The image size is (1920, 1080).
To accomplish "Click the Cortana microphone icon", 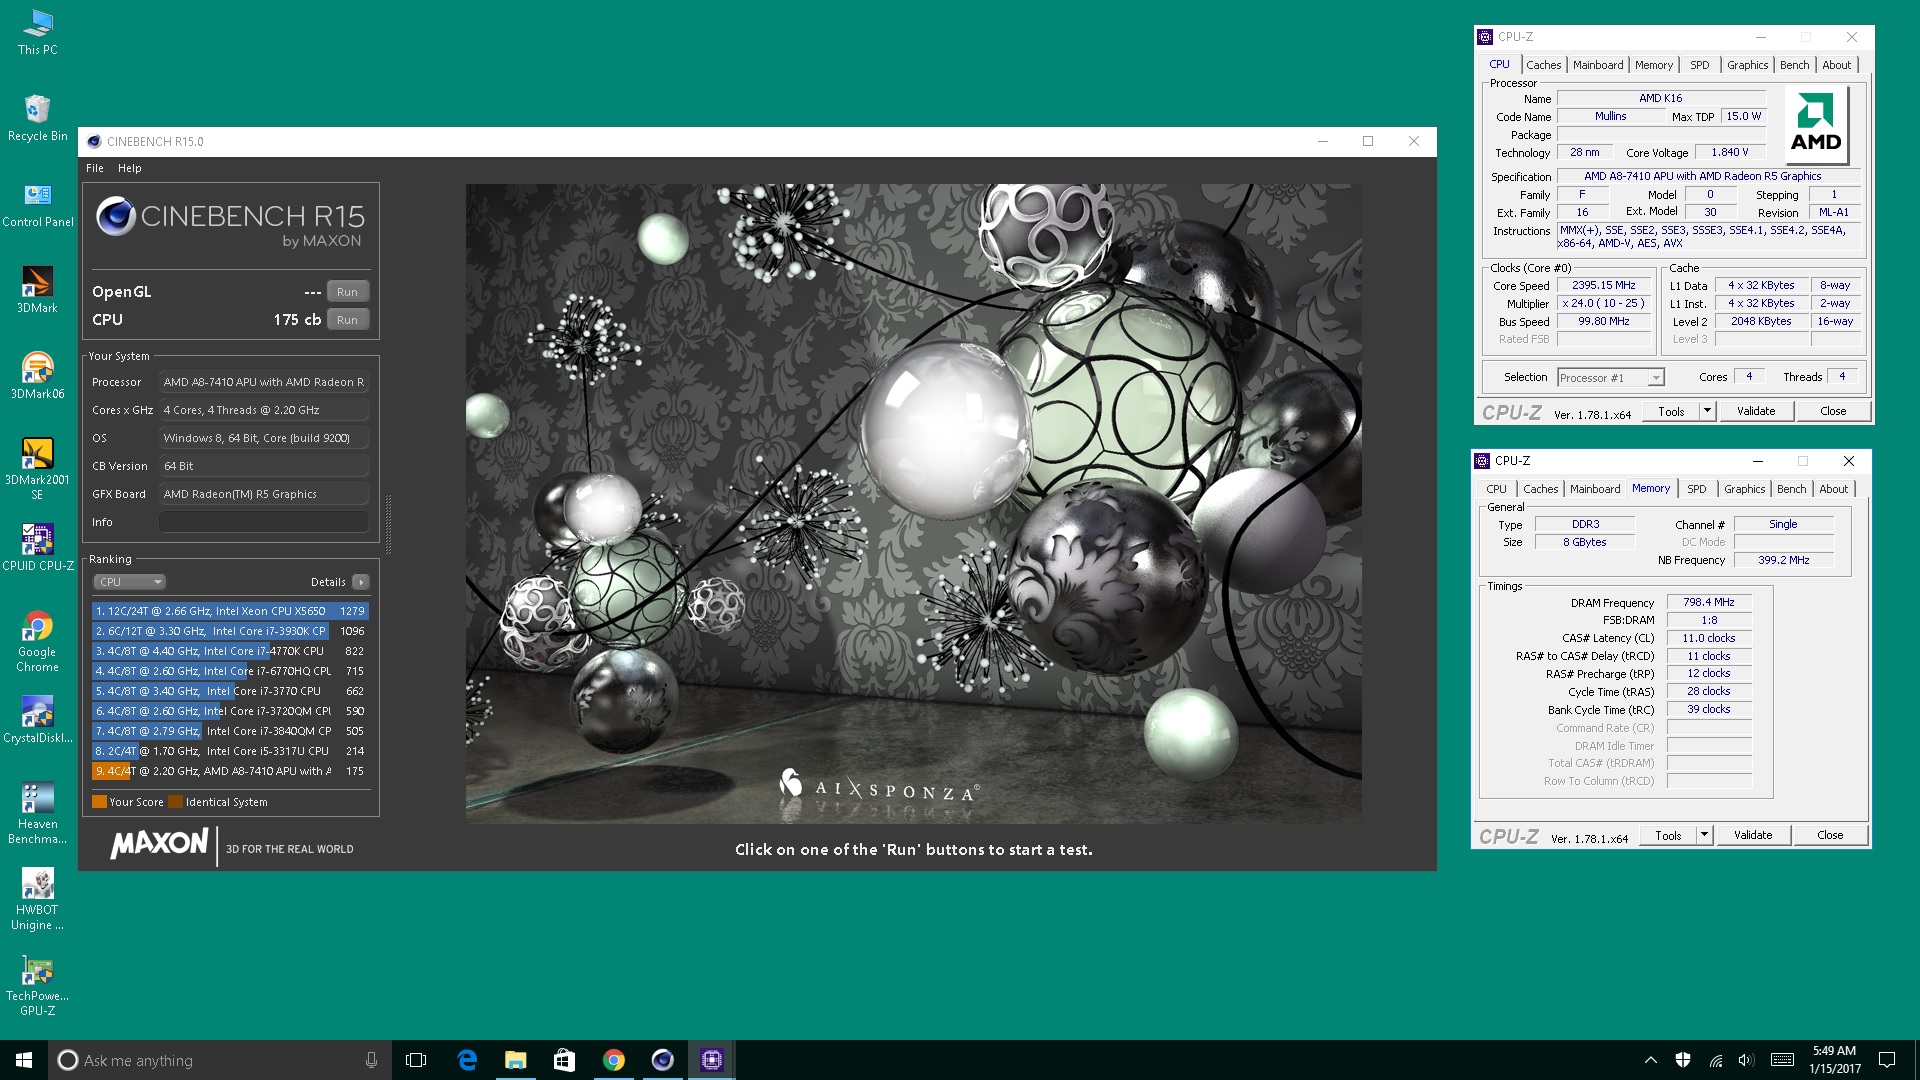I will click(371, 1060).
